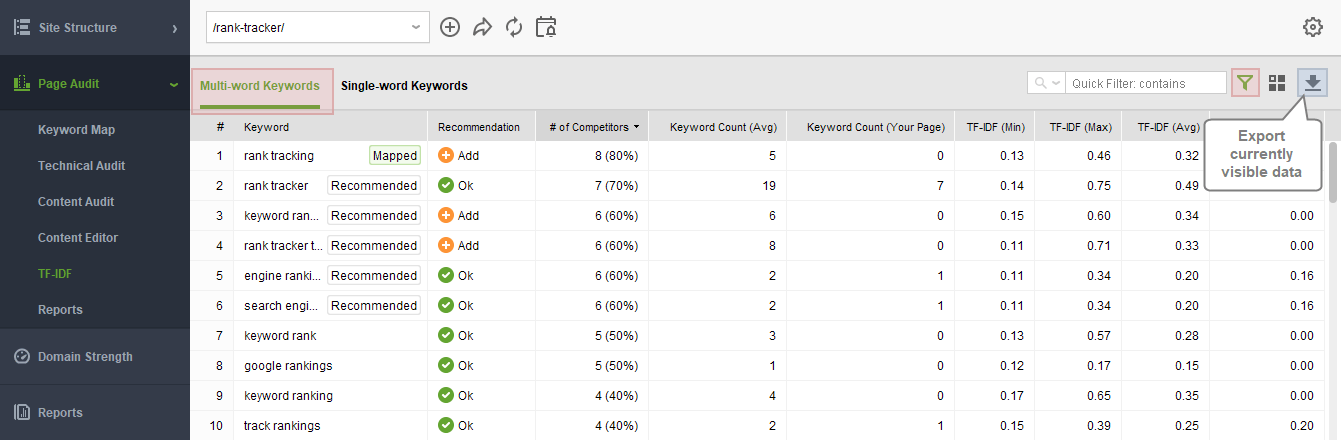Open Keyword Map in the sidebar

(x=76, y=130)
